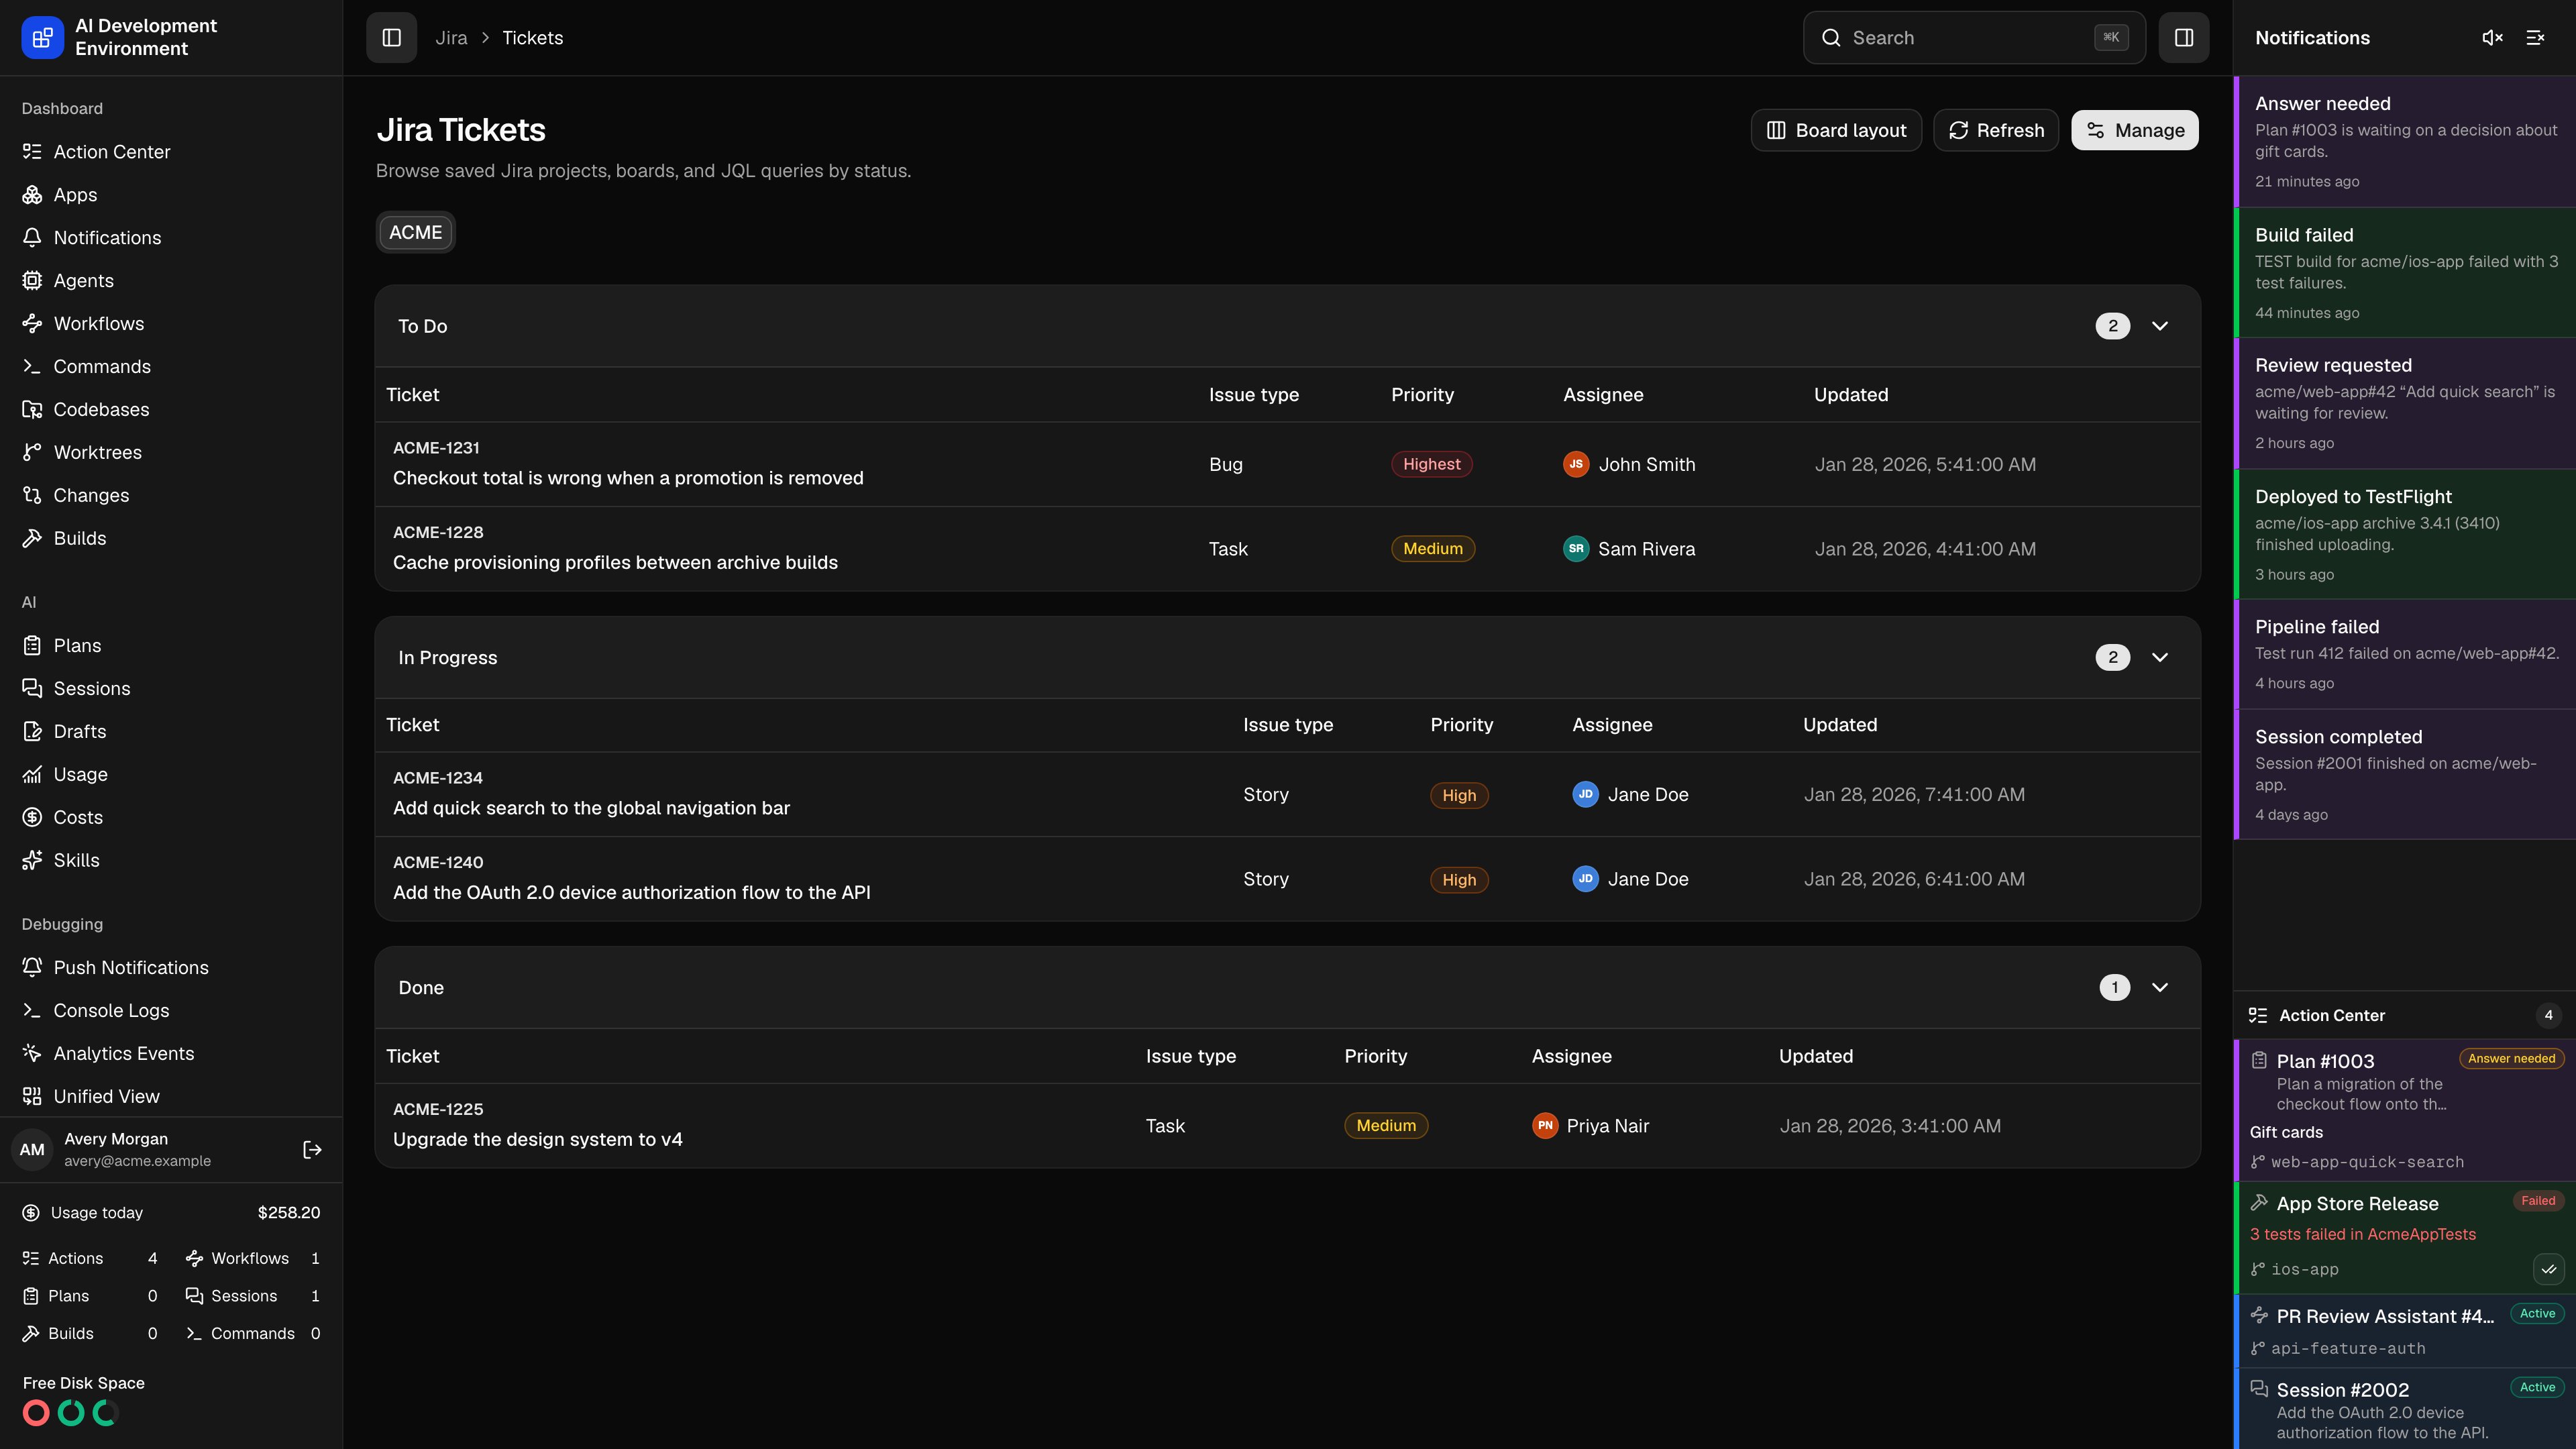The image size is (2576, 1449).
Task: Select the Push Notifications sidebar icon
Action: pyautogui.click(x=32, y=968)
